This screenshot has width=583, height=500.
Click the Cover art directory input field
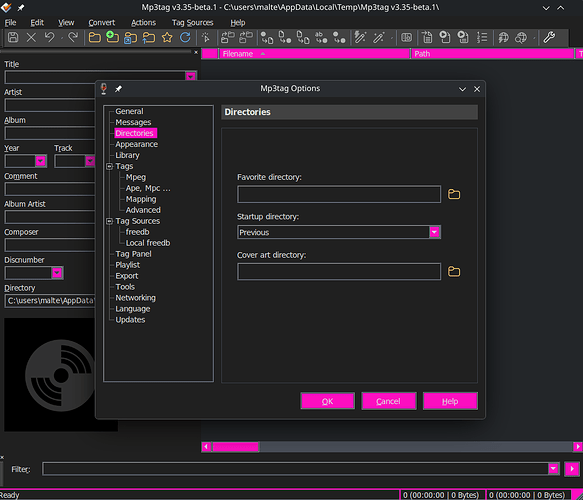pyautogui.click(x=339, y=271)
